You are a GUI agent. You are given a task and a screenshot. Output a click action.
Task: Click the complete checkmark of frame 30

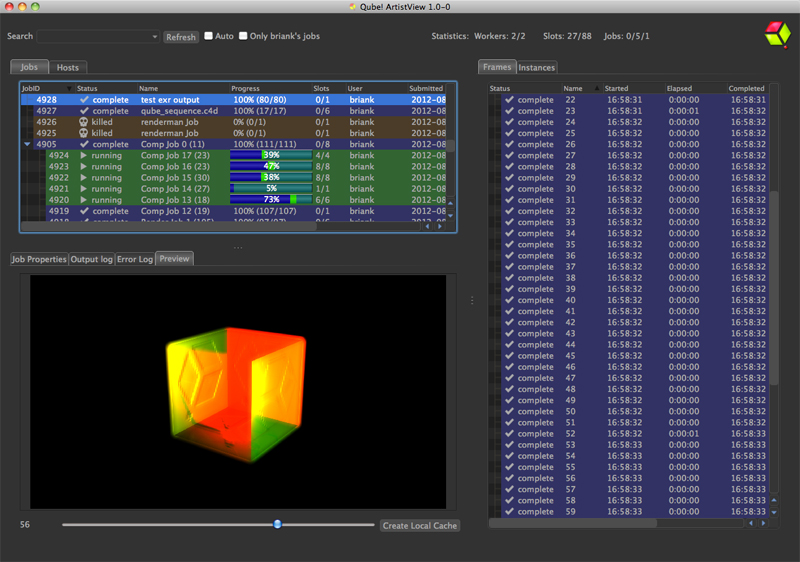[x=509, y=189]
